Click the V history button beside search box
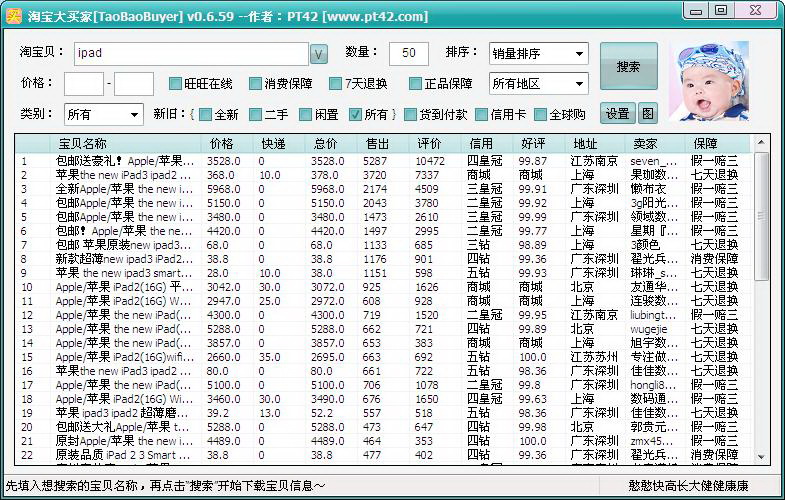Screen dimensions: 785x500 pos(318,53)
